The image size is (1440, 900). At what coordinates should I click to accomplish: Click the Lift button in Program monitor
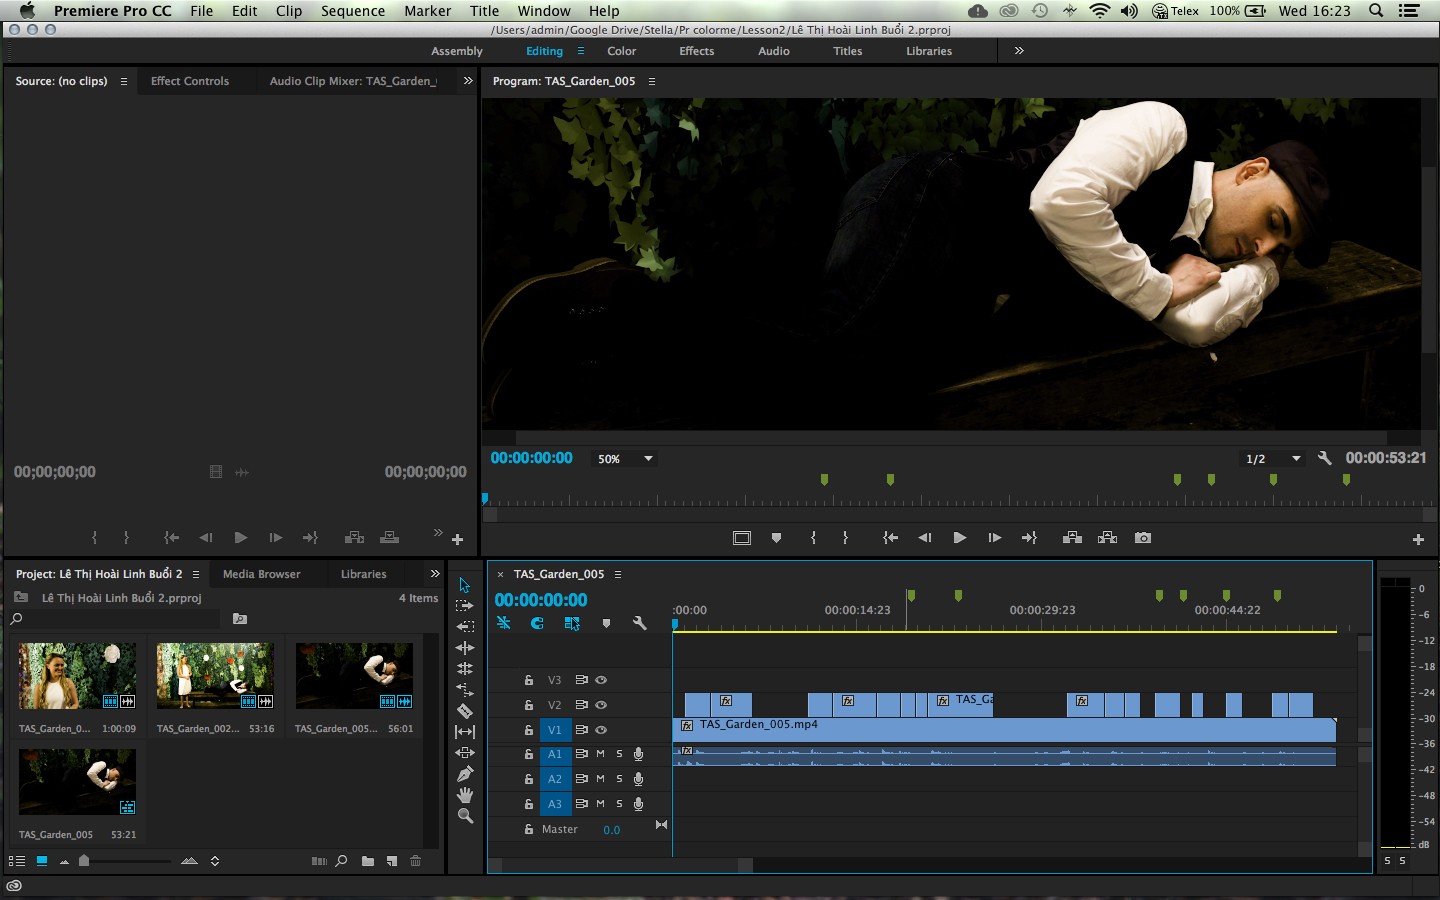[x=1072, y=538]
